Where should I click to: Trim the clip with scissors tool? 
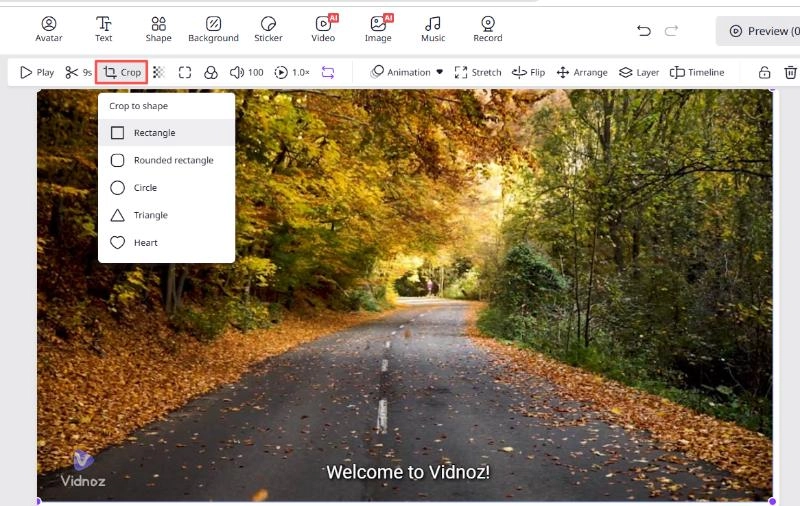[x=78, y=72]
